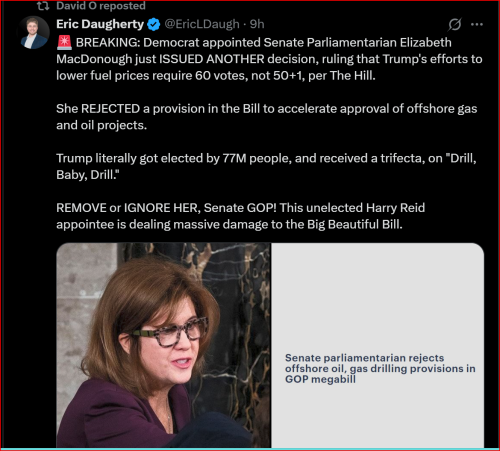Open the "David O reposted" link

coord(101,6)
